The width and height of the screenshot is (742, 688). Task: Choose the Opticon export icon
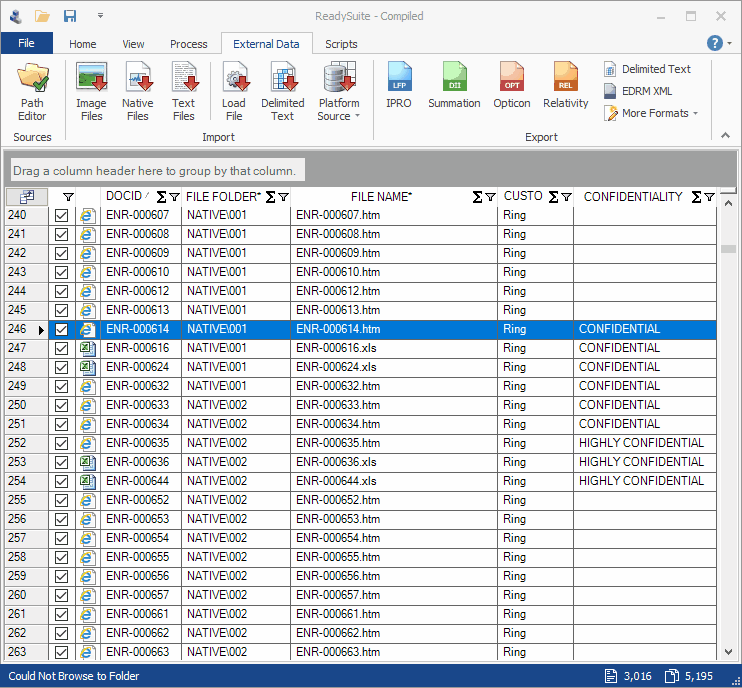pos(511,86)
